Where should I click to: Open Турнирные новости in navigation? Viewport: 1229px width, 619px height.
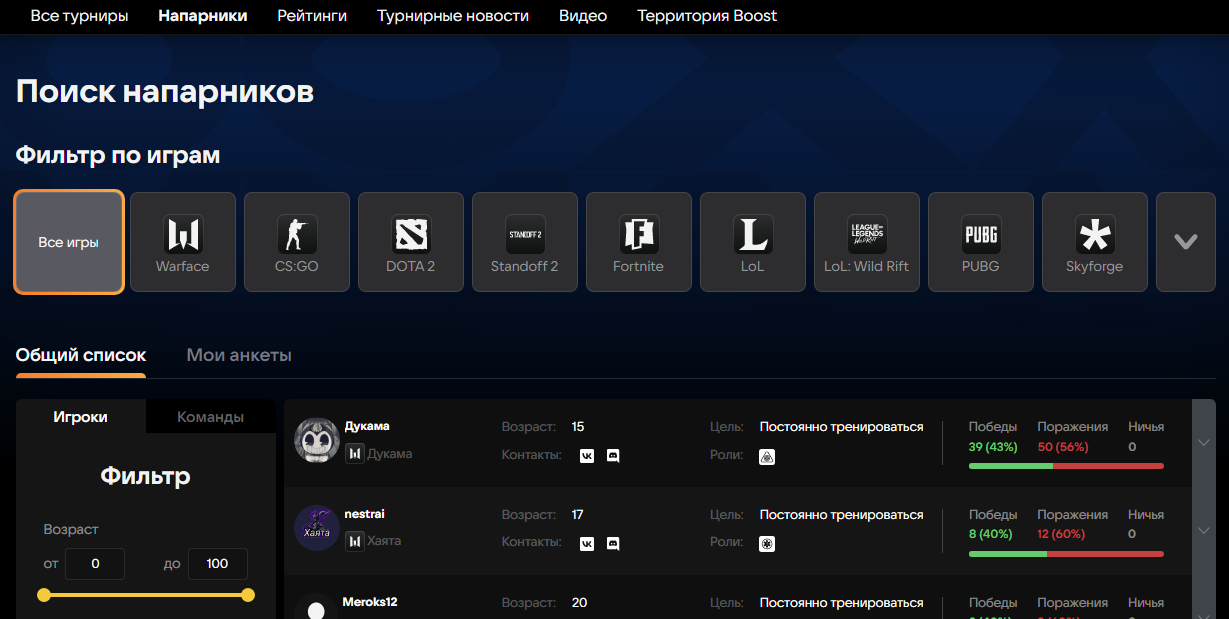453,16
